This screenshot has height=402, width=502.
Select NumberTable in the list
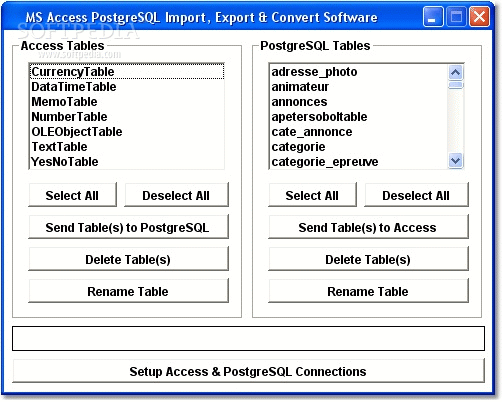127,117
